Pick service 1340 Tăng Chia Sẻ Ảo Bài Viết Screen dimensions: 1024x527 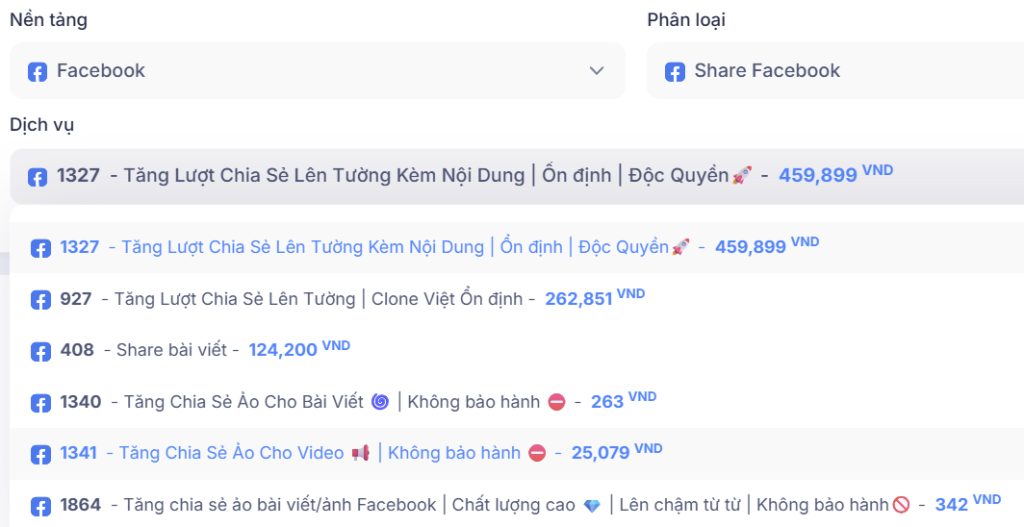click(250, 402)
